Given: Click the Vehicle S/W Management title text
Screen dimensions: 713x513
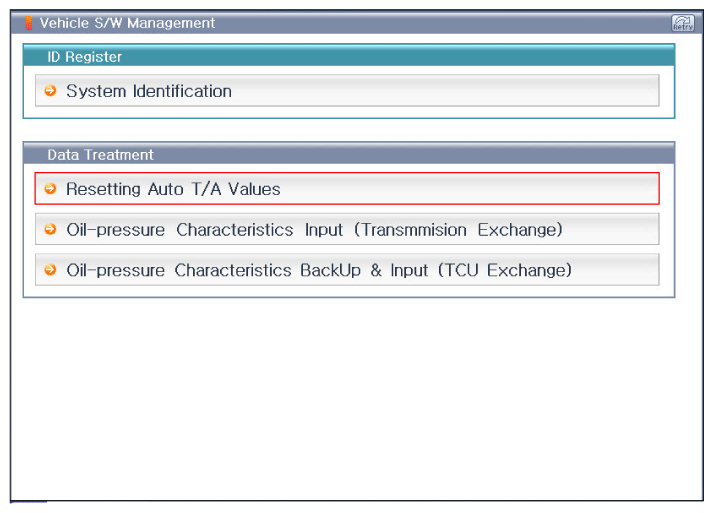Looking at the screenshot, I should [x=127, y=23].
